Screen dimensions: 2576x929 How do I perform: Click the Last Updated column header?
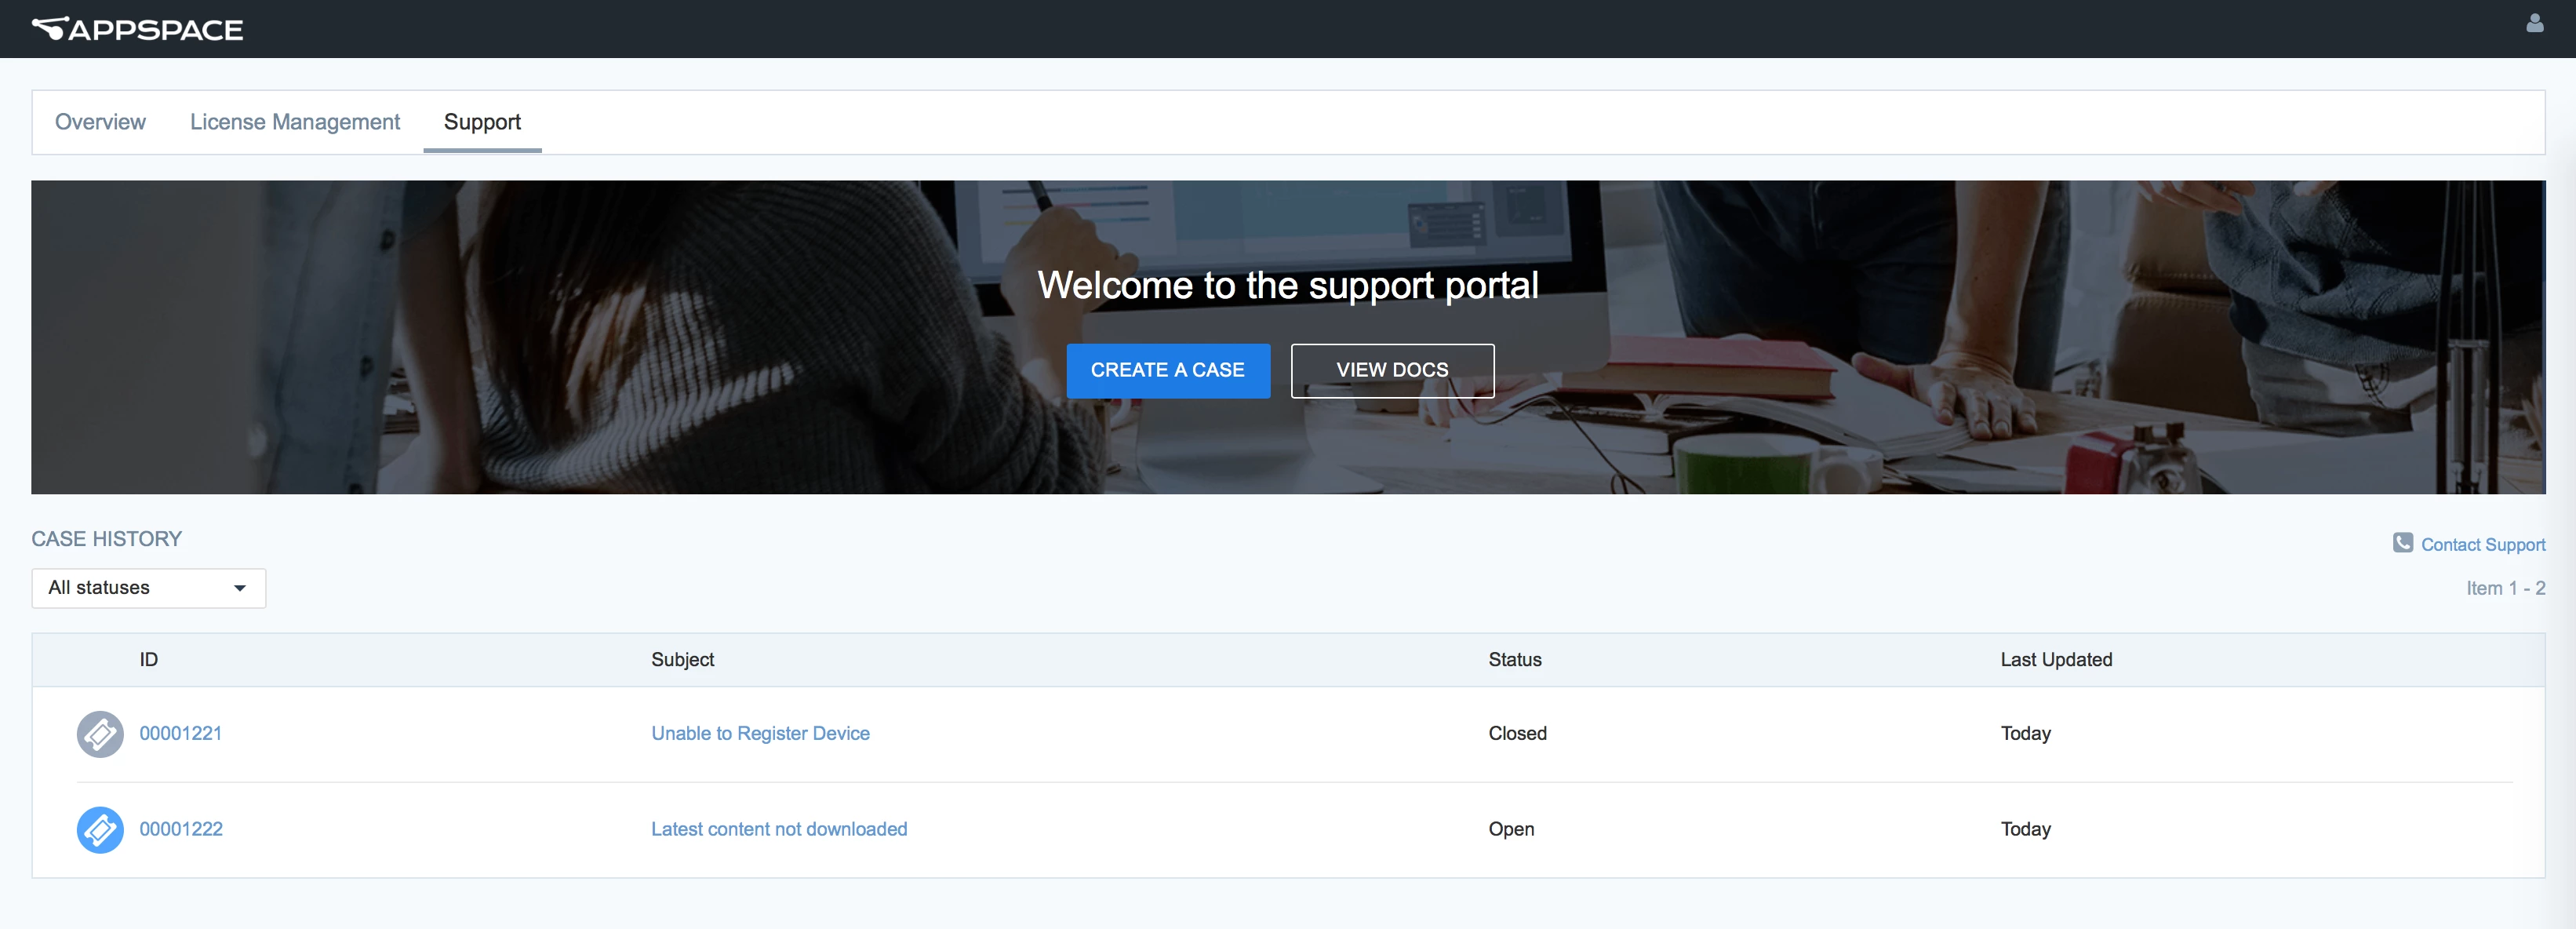(x=2055, y=659)
